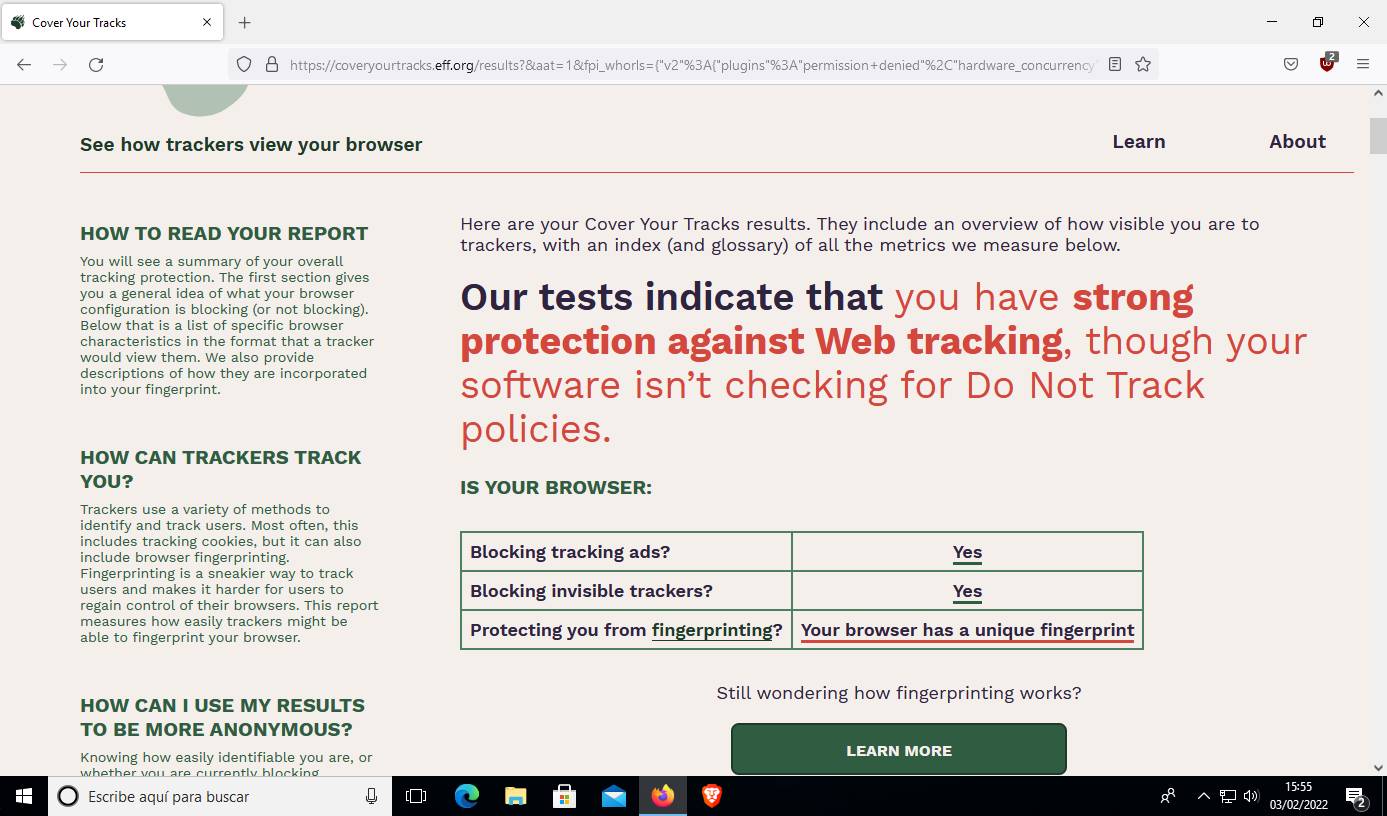1387x816 pixels.
Task: Close the Cover Your Tracks tab
Action: [x=207, y=22]
